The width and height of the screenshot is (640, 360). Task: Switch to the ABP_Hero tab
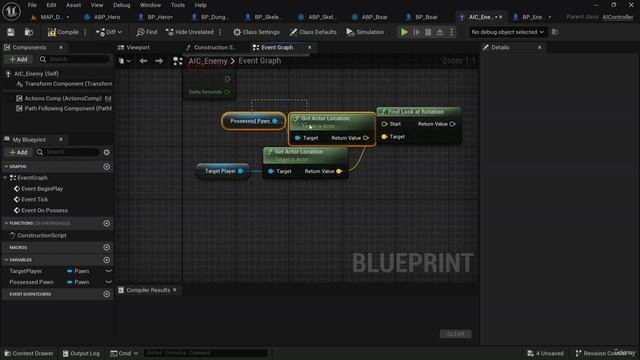coord(102,17)
